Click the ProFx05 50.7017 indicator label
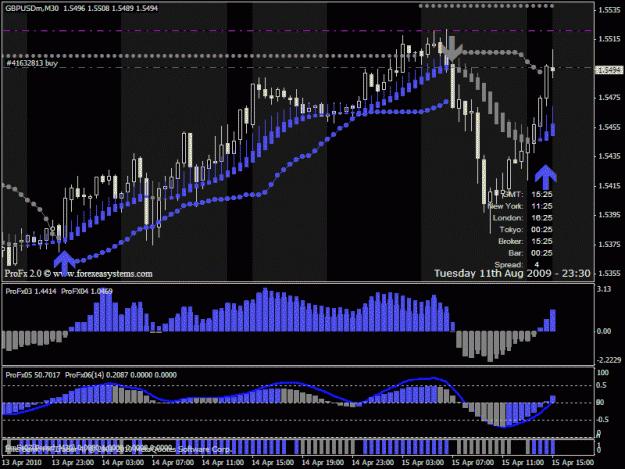 coord(33,375)
